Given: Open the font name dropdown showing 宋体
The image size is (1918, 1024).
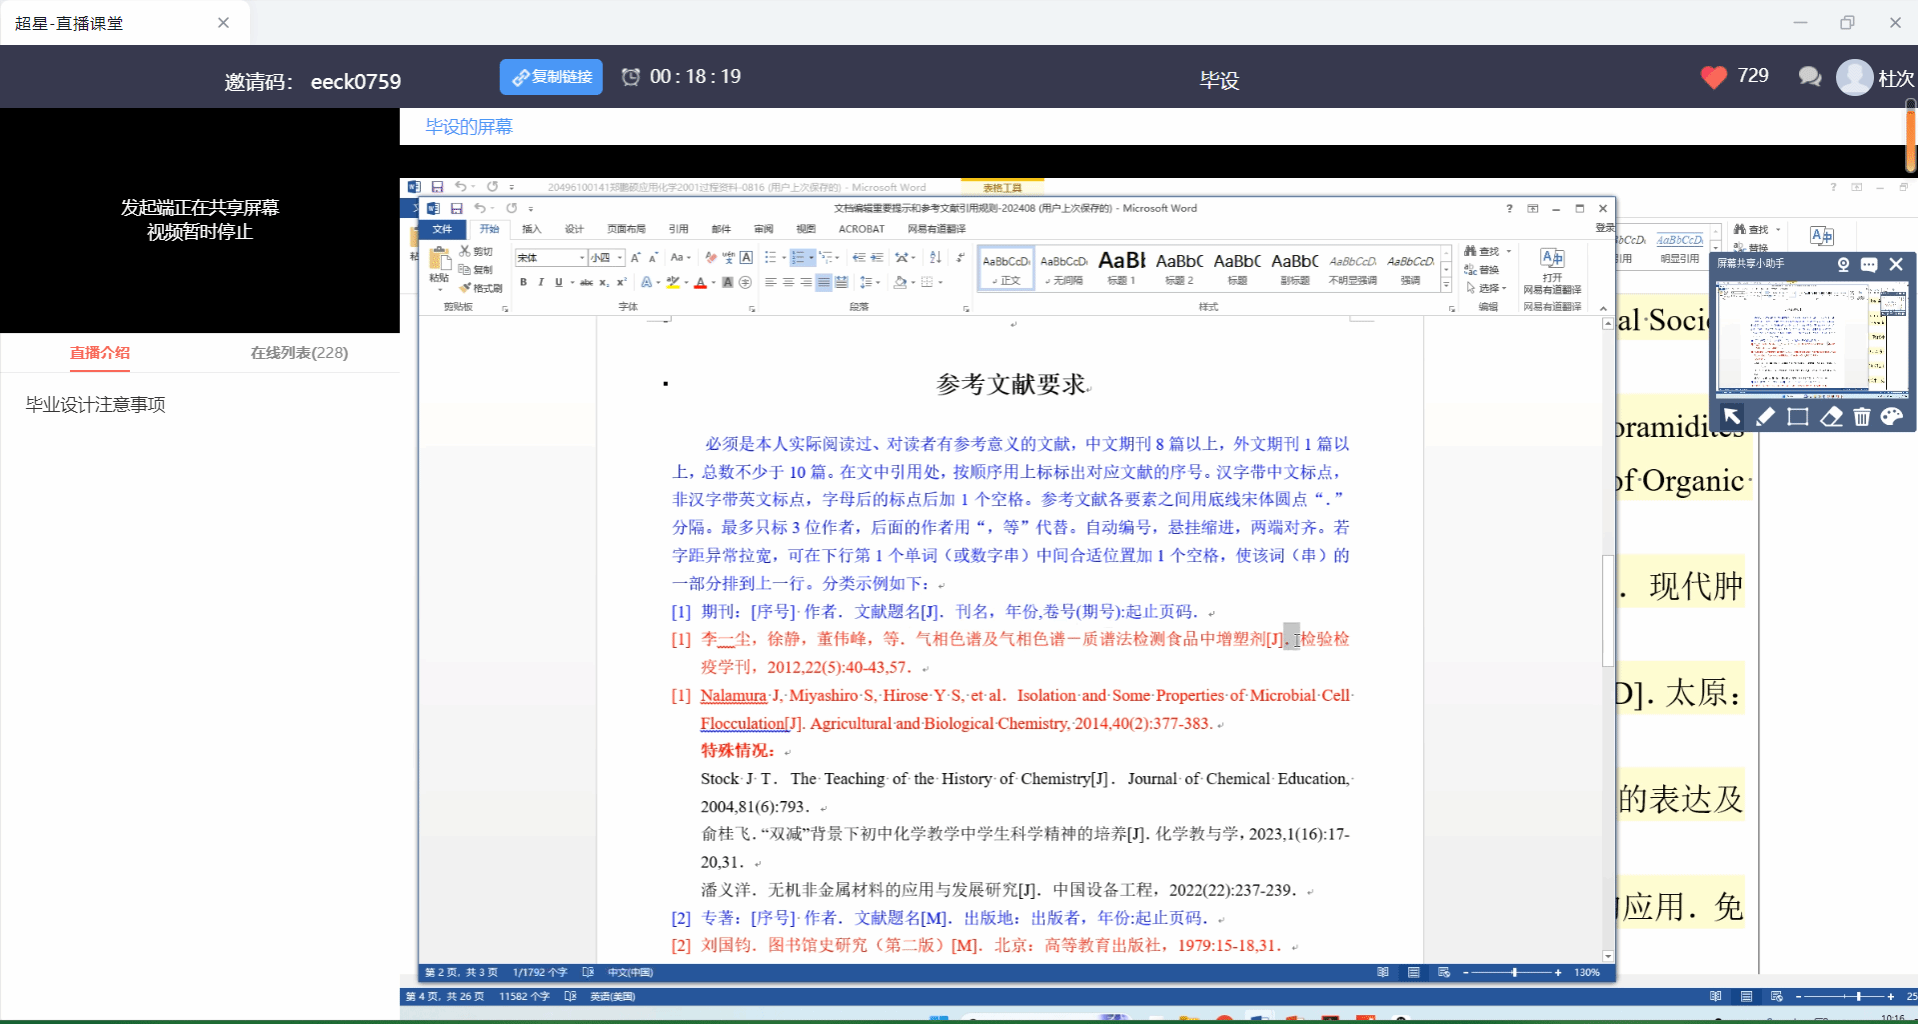Looking at the screenshot, I should 582,258.
